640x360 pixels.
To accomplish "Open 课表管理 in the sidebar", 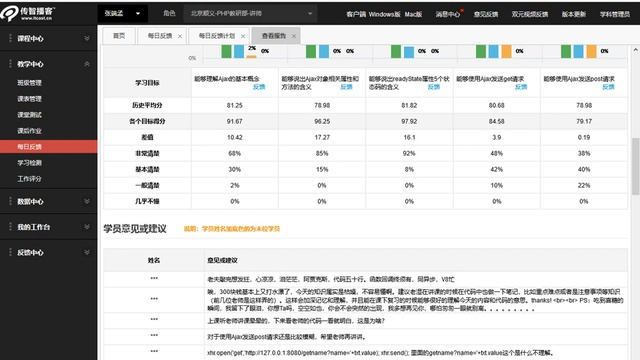I will [x=29, y=99].
